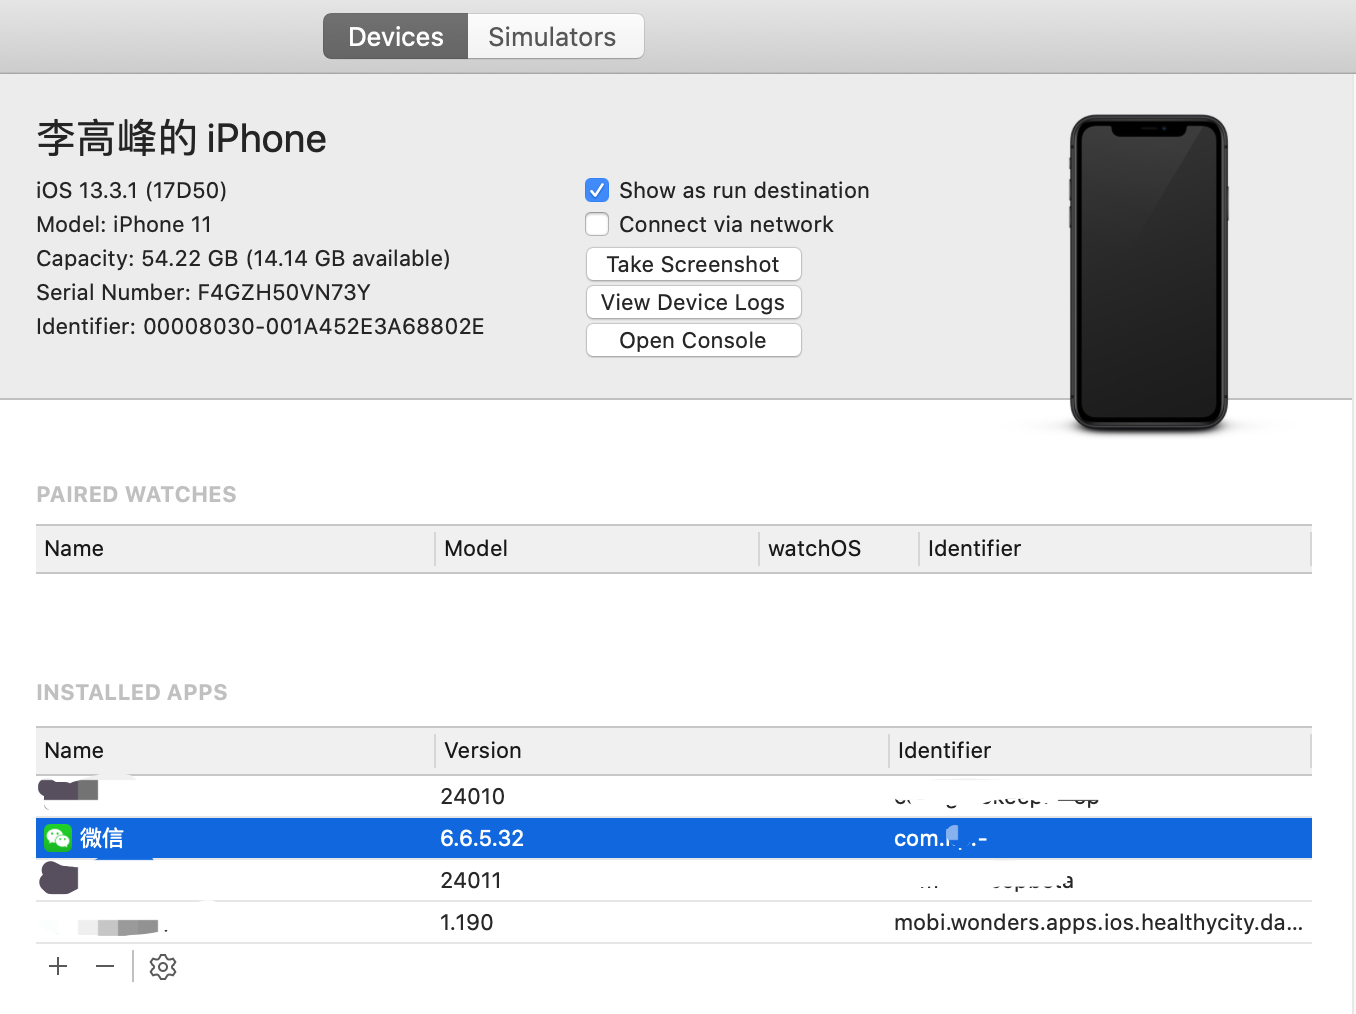
Task: Switch to the Simulators tab
Action: [555, 37]
